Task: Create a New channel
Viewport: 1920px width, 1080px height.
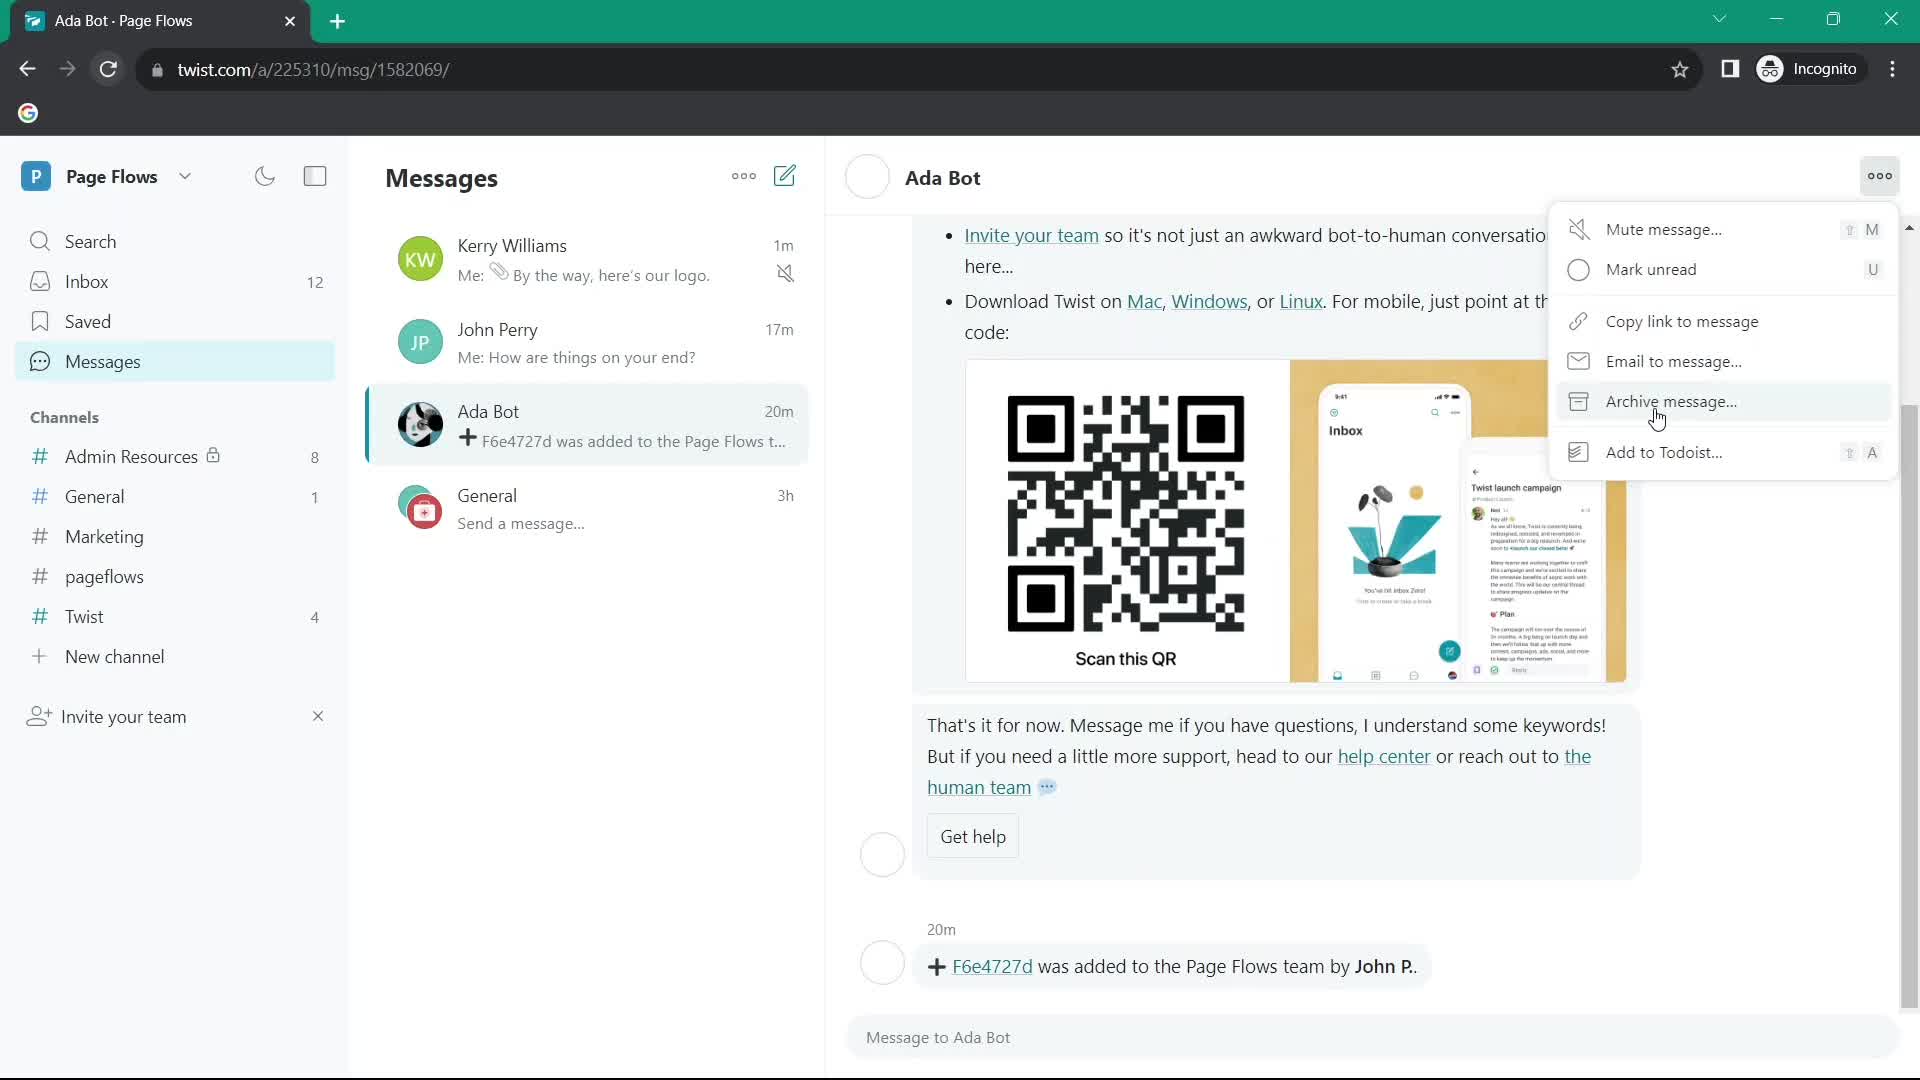Action: click(x=175, y=656)
